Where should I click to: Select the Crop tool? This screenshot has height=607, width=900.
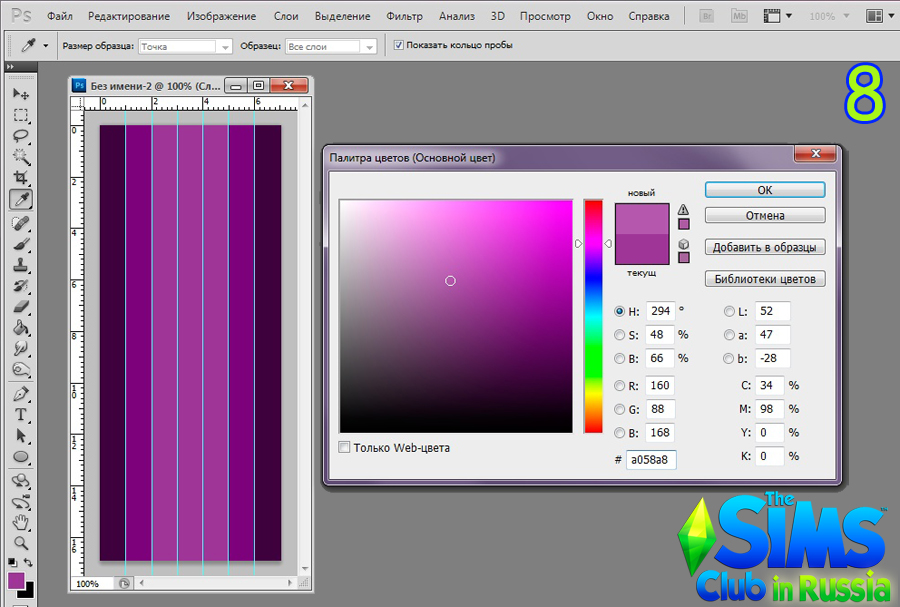[x=21, y=177]
